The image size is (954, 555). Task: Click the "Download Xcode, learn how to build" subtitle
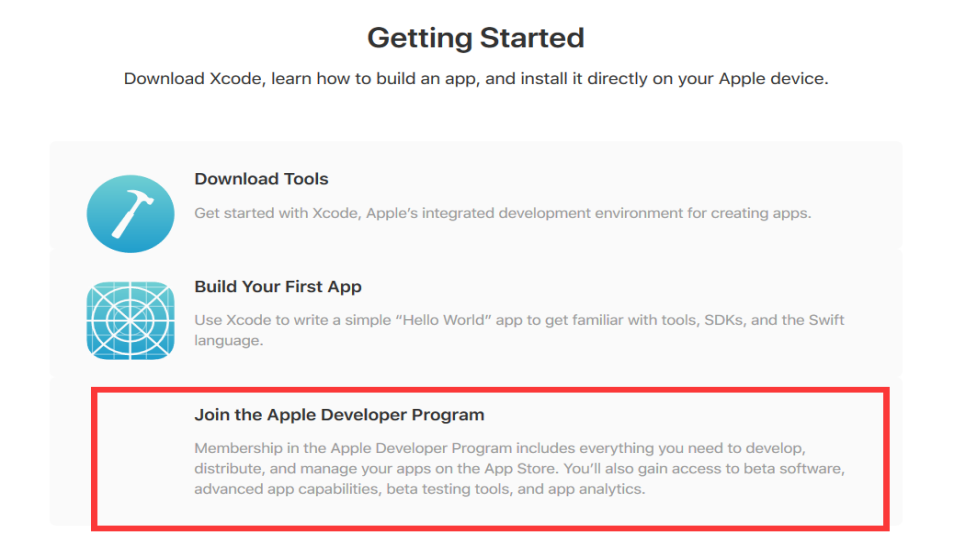476,79
